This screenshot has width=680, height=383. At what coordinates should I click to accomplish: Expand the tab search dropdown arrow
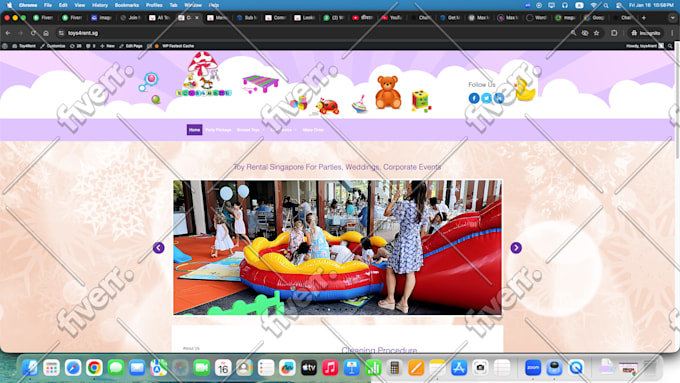[x=673, y=18]
